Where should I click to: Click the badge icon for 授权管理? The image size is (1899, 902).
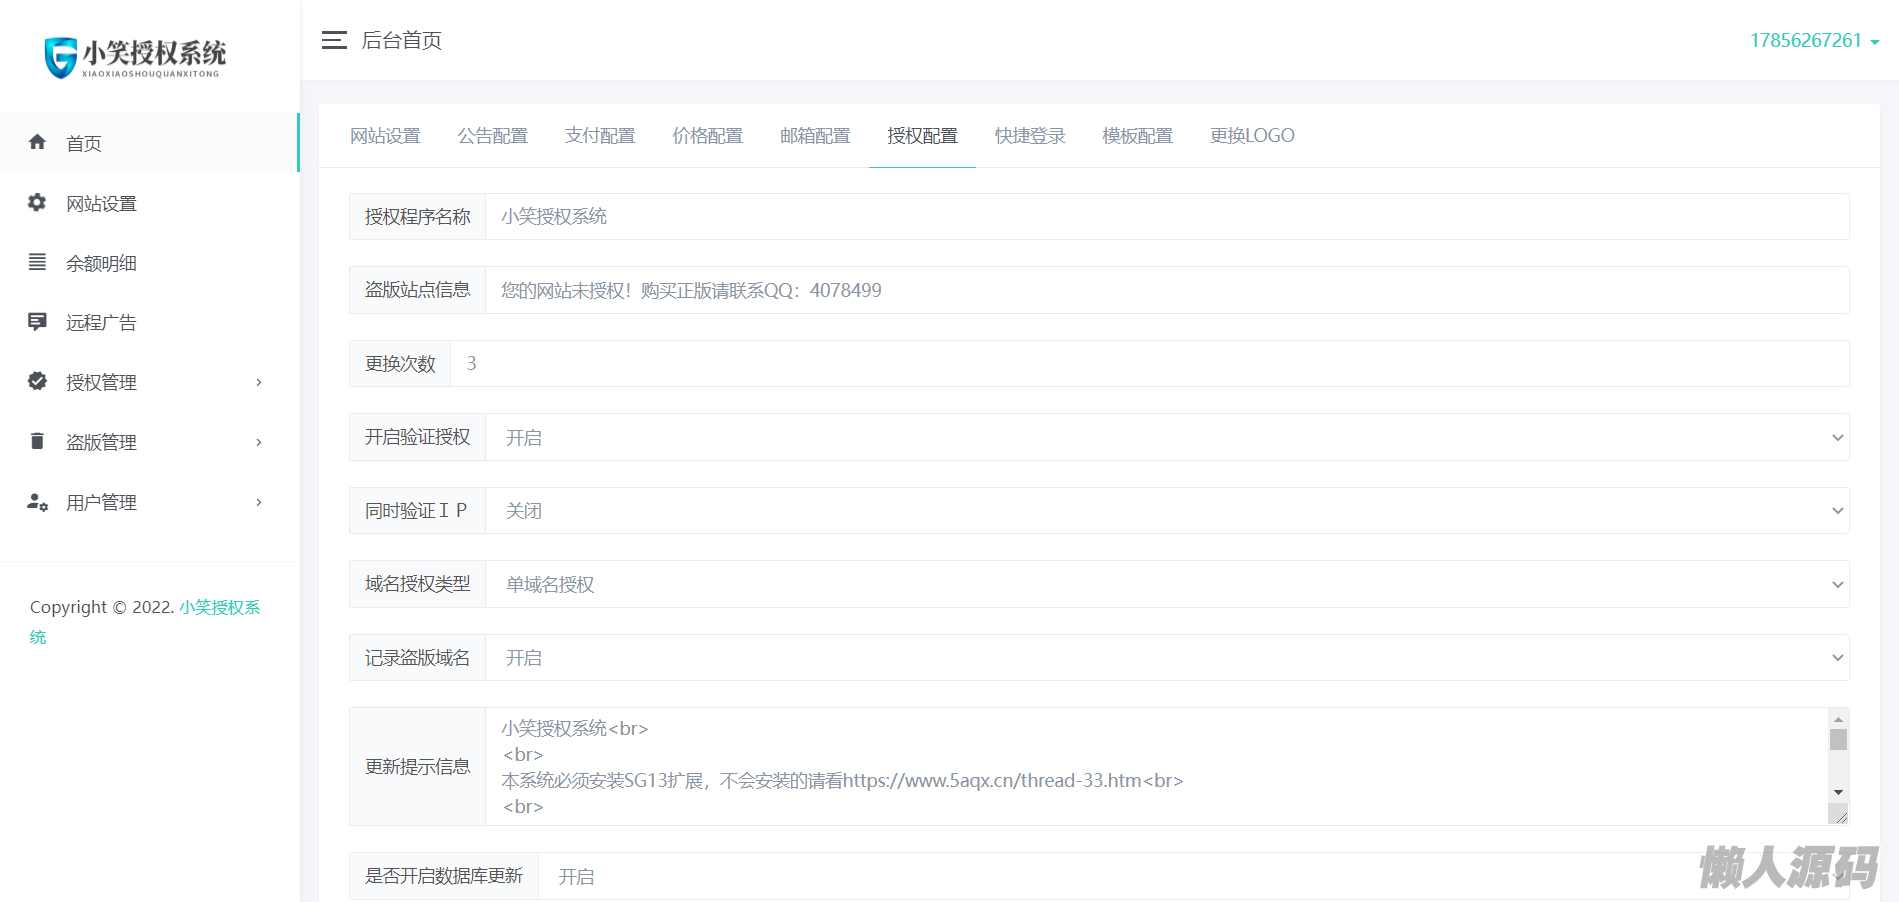click(37, 381)
